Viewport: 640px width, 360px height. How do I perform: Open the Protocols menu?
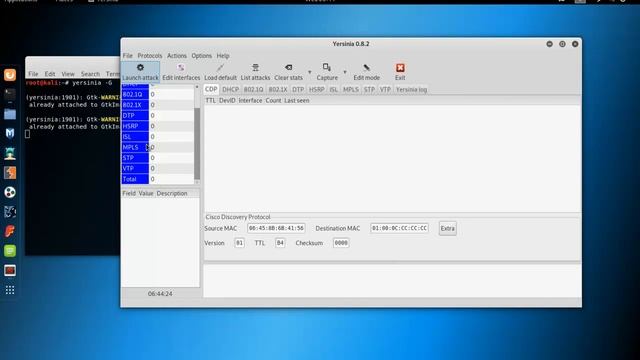click(150, 56)
